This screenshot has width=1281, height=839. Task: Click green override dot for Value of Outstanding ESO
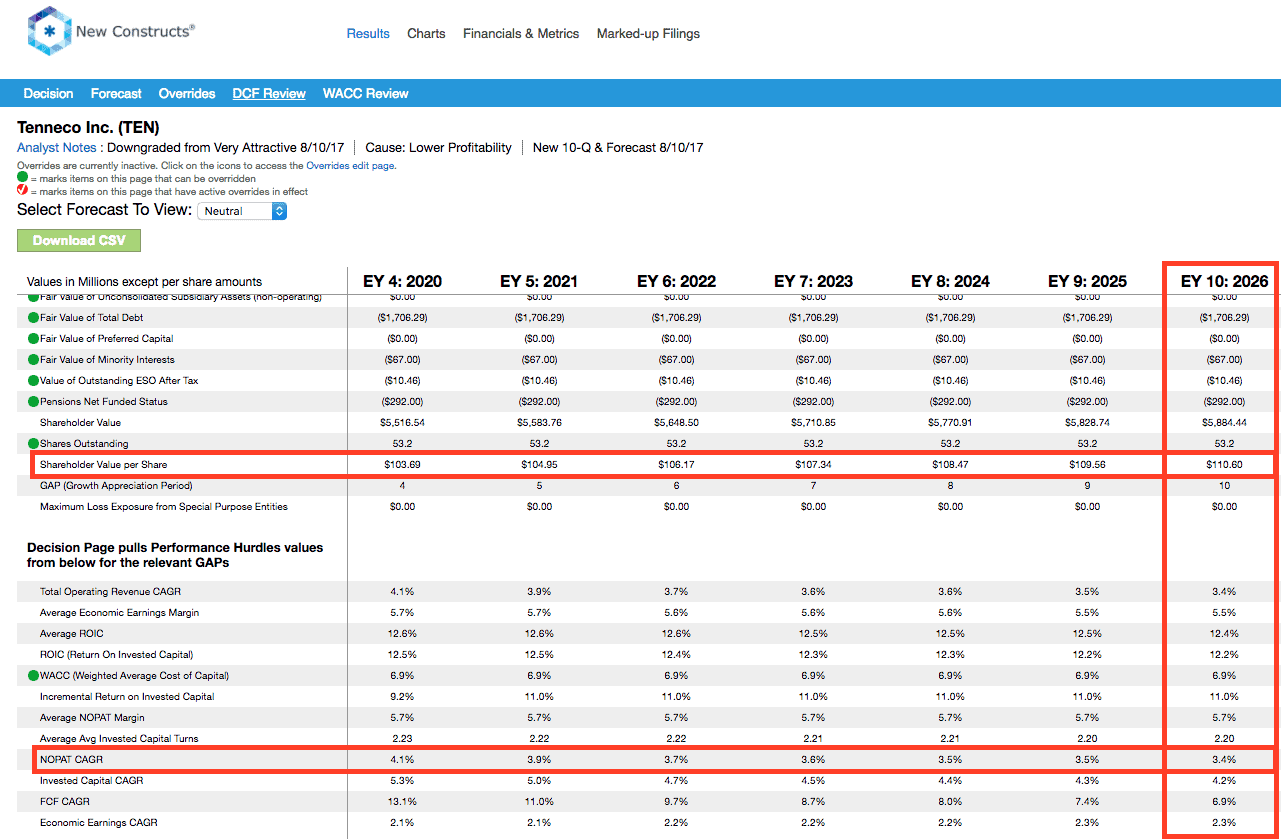(33, 381)
